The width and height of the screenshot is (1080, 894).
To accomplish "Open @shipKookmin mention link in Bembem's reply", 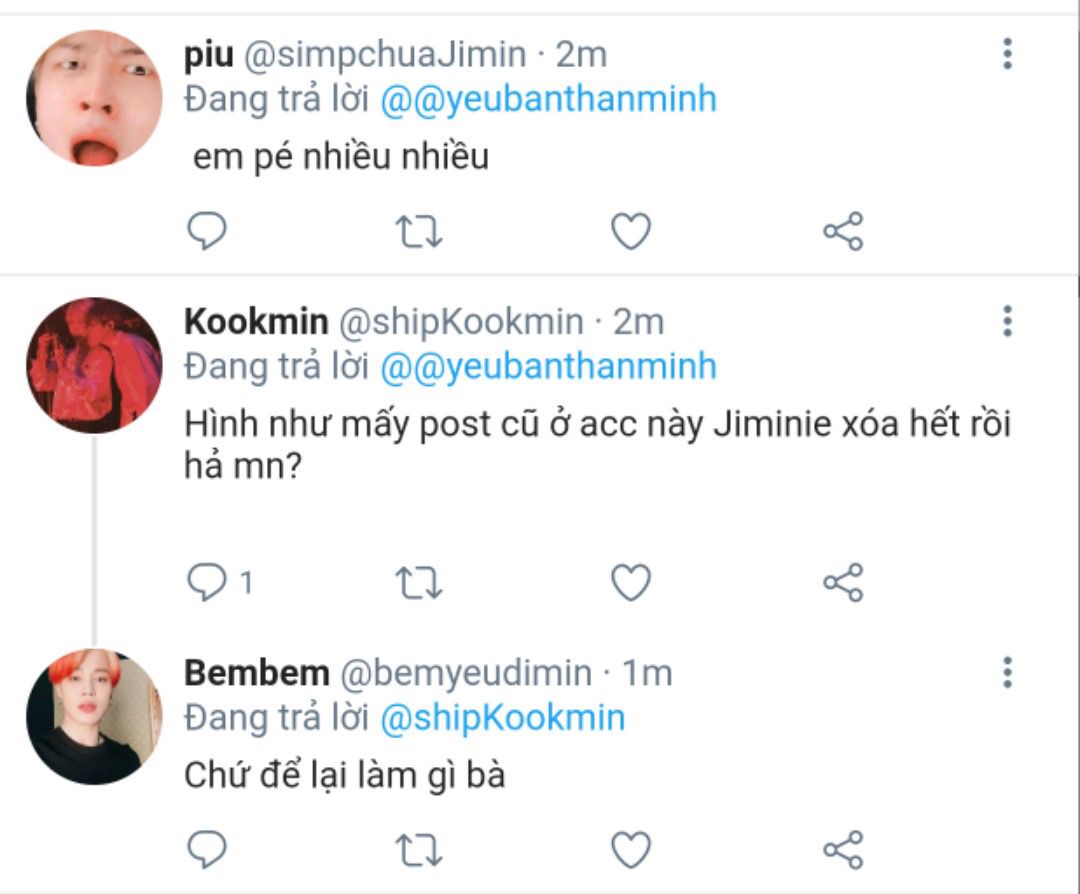I will (503, 718).
